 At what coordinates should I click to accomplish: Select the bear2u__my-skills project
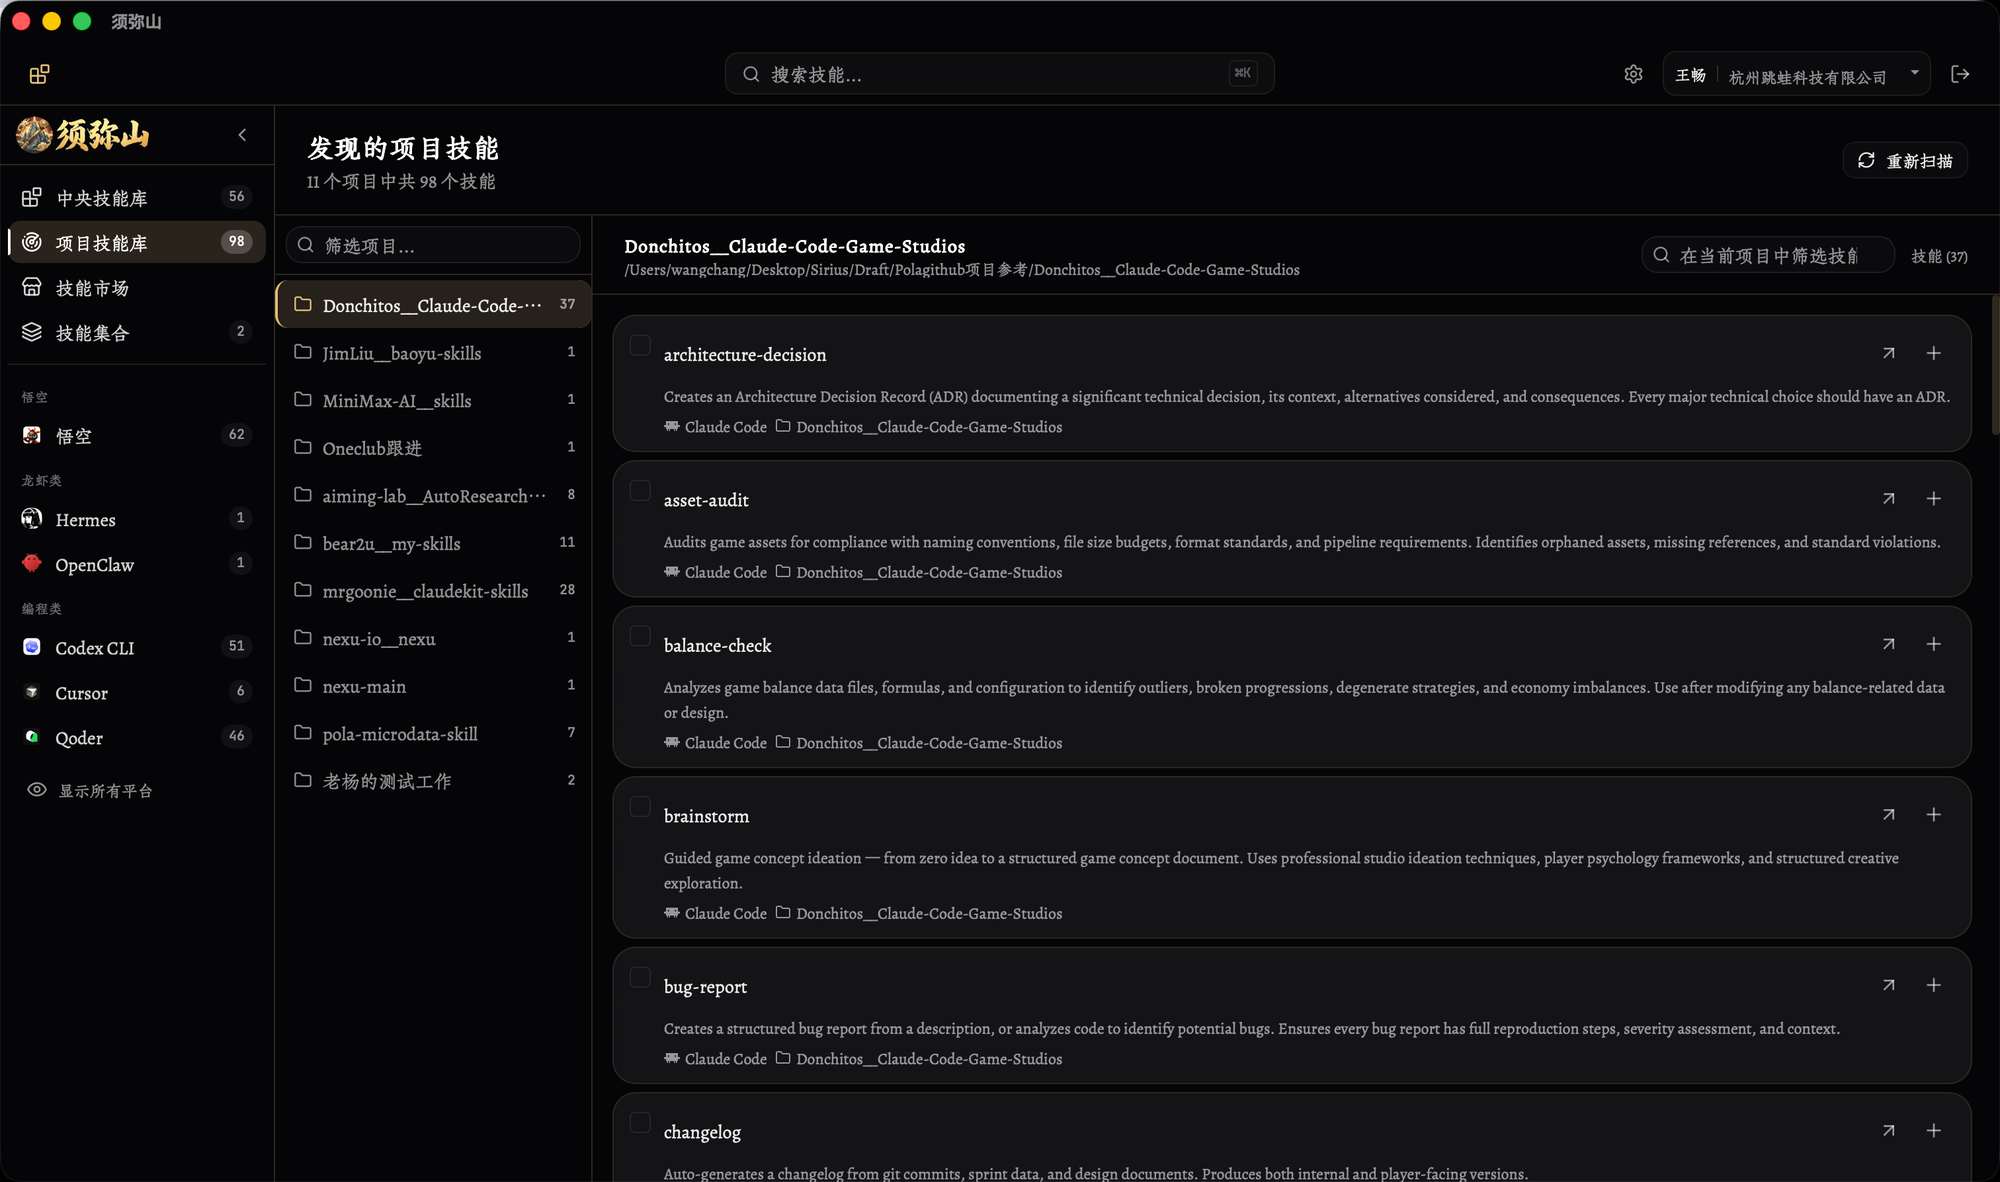point(434,544)
